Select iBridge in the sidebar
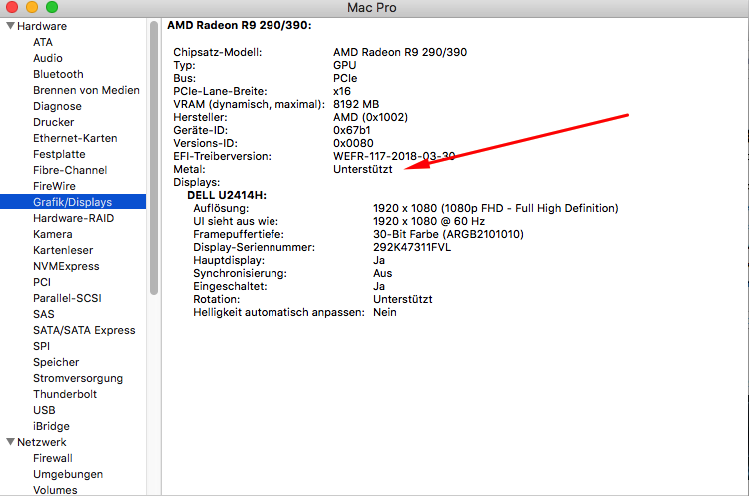This screenshot has width=749, height=496. [x=51, y=426]
